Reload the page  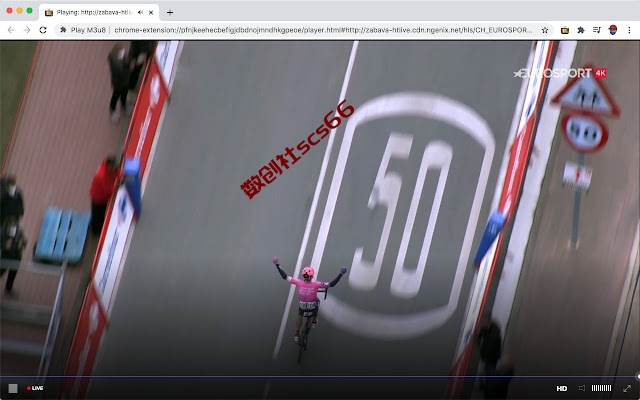[x=43, y=30]
